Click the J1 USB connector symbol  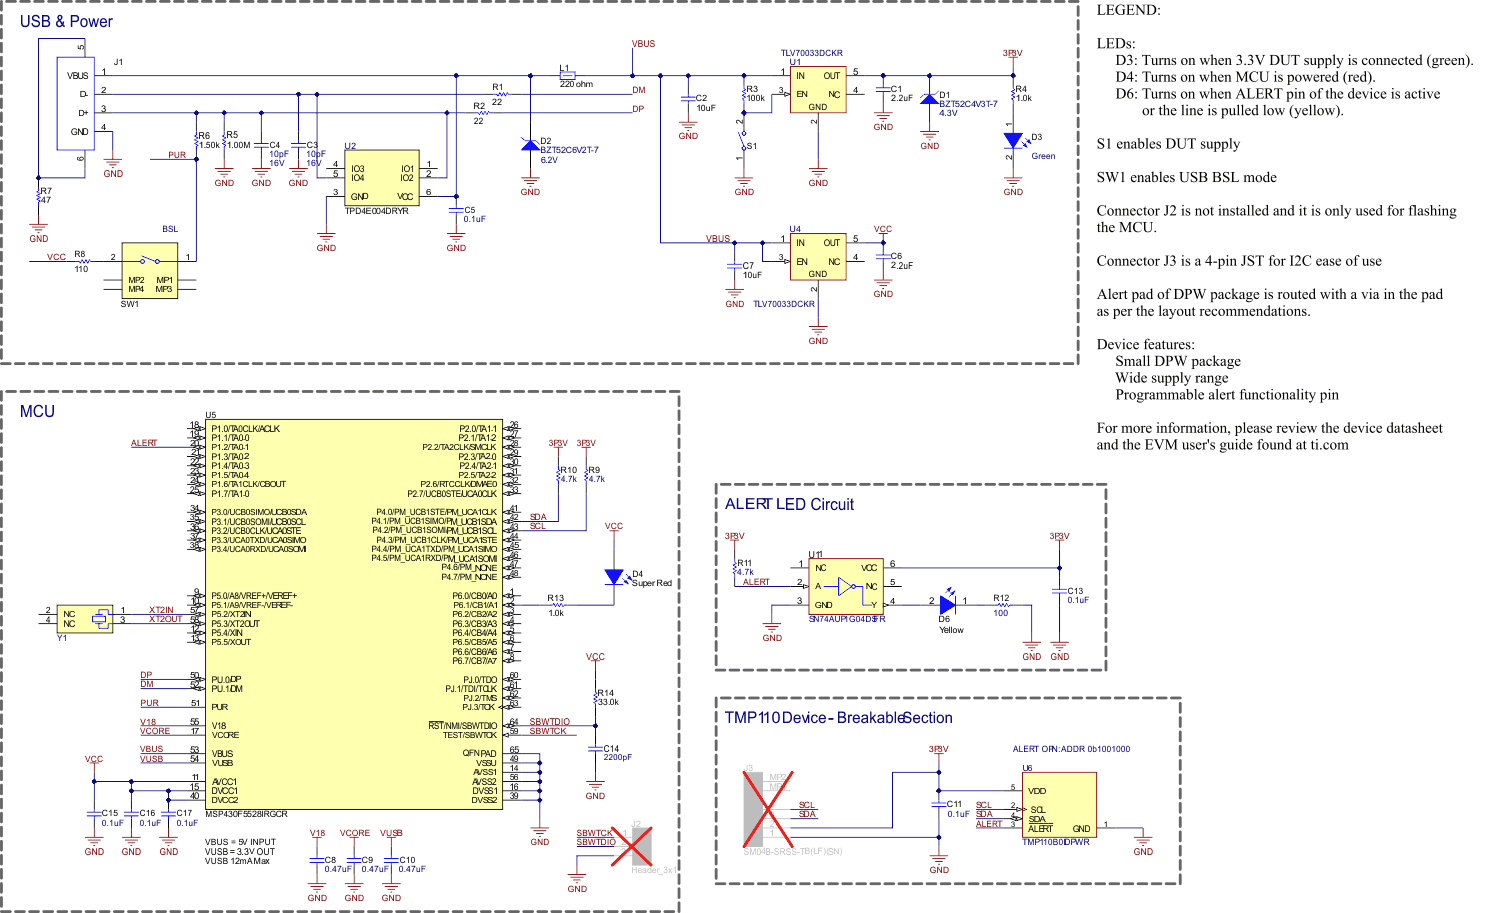(x=75, y=103)
